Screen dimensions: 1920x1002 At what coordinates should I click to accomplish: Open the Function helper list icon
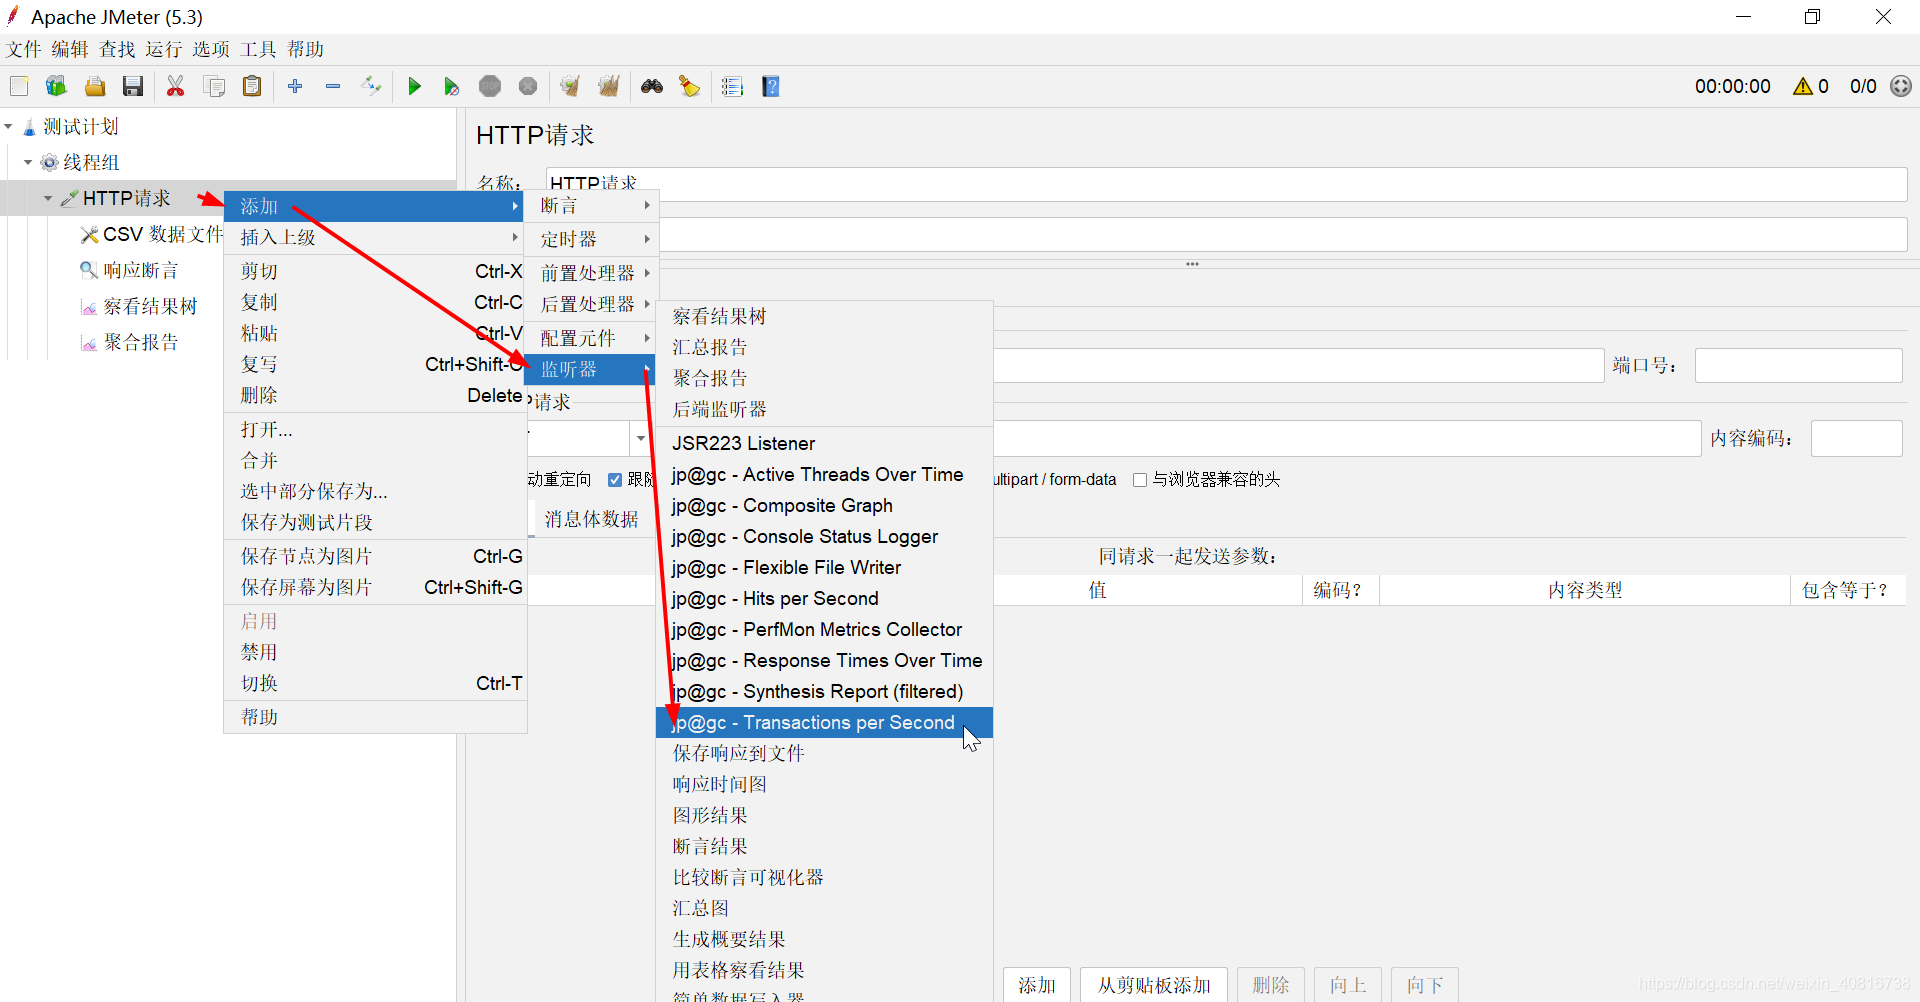click(733, 87)
